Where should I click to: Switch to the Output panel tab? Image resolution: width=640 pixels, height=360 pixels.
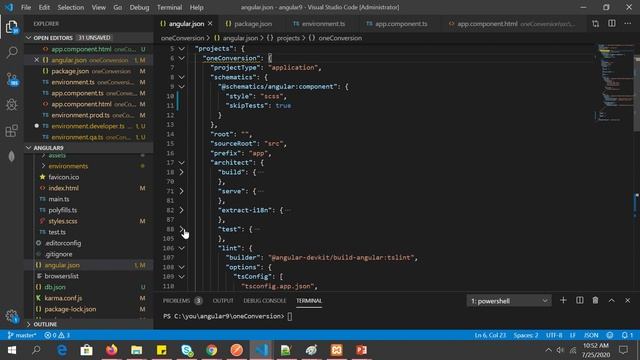(223, 301)
